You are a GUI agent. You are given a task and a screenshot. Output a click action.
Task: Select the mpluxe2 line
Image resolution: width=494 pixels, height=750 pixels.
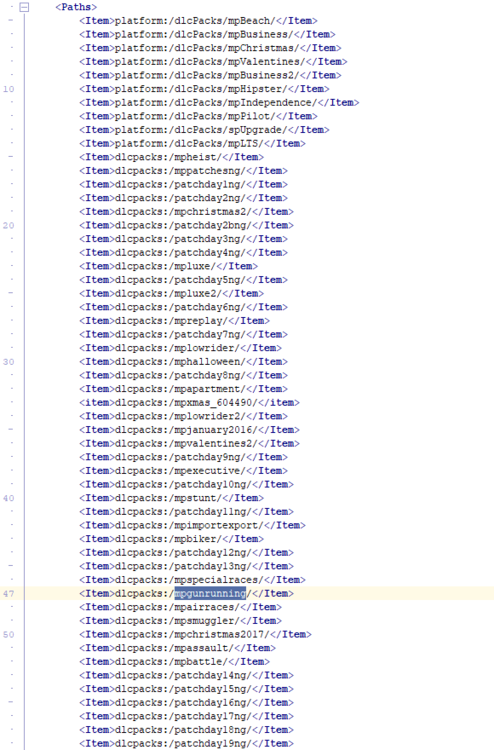[x=172, y=293]
